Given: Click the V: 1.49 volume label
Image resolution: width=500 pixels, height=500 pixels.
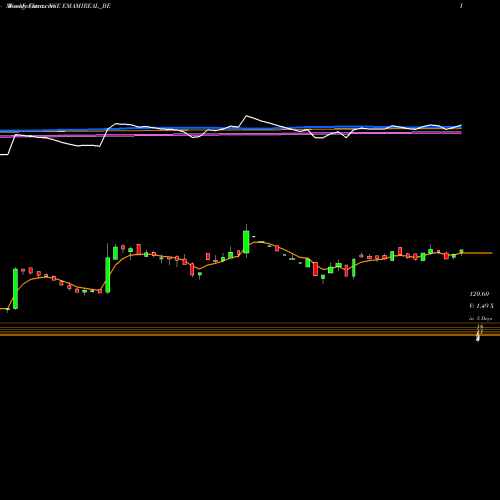Looking at the screenshot, I should [x=481, y=306].
